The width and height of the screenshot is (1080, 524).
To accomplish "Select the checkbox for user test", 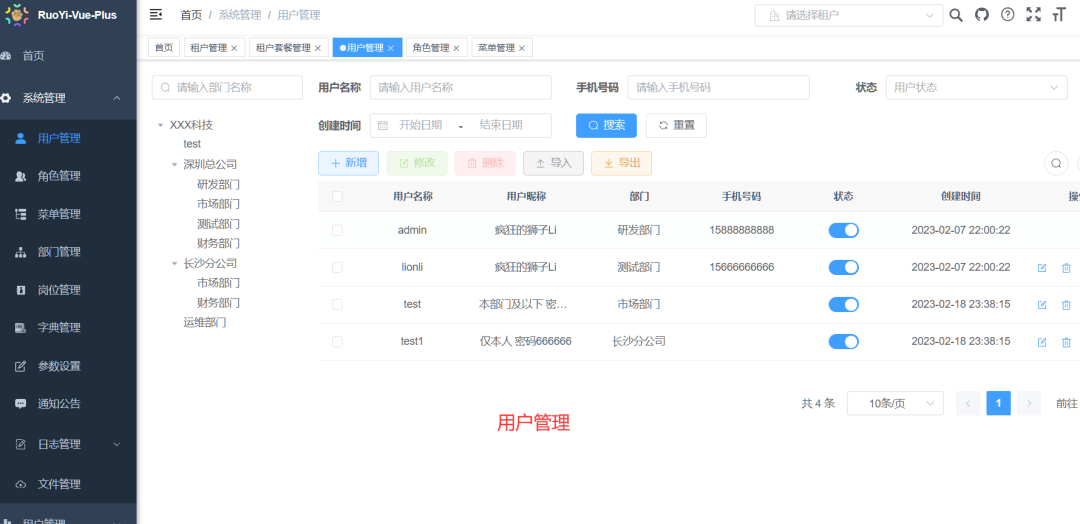I will coord(337,304).
